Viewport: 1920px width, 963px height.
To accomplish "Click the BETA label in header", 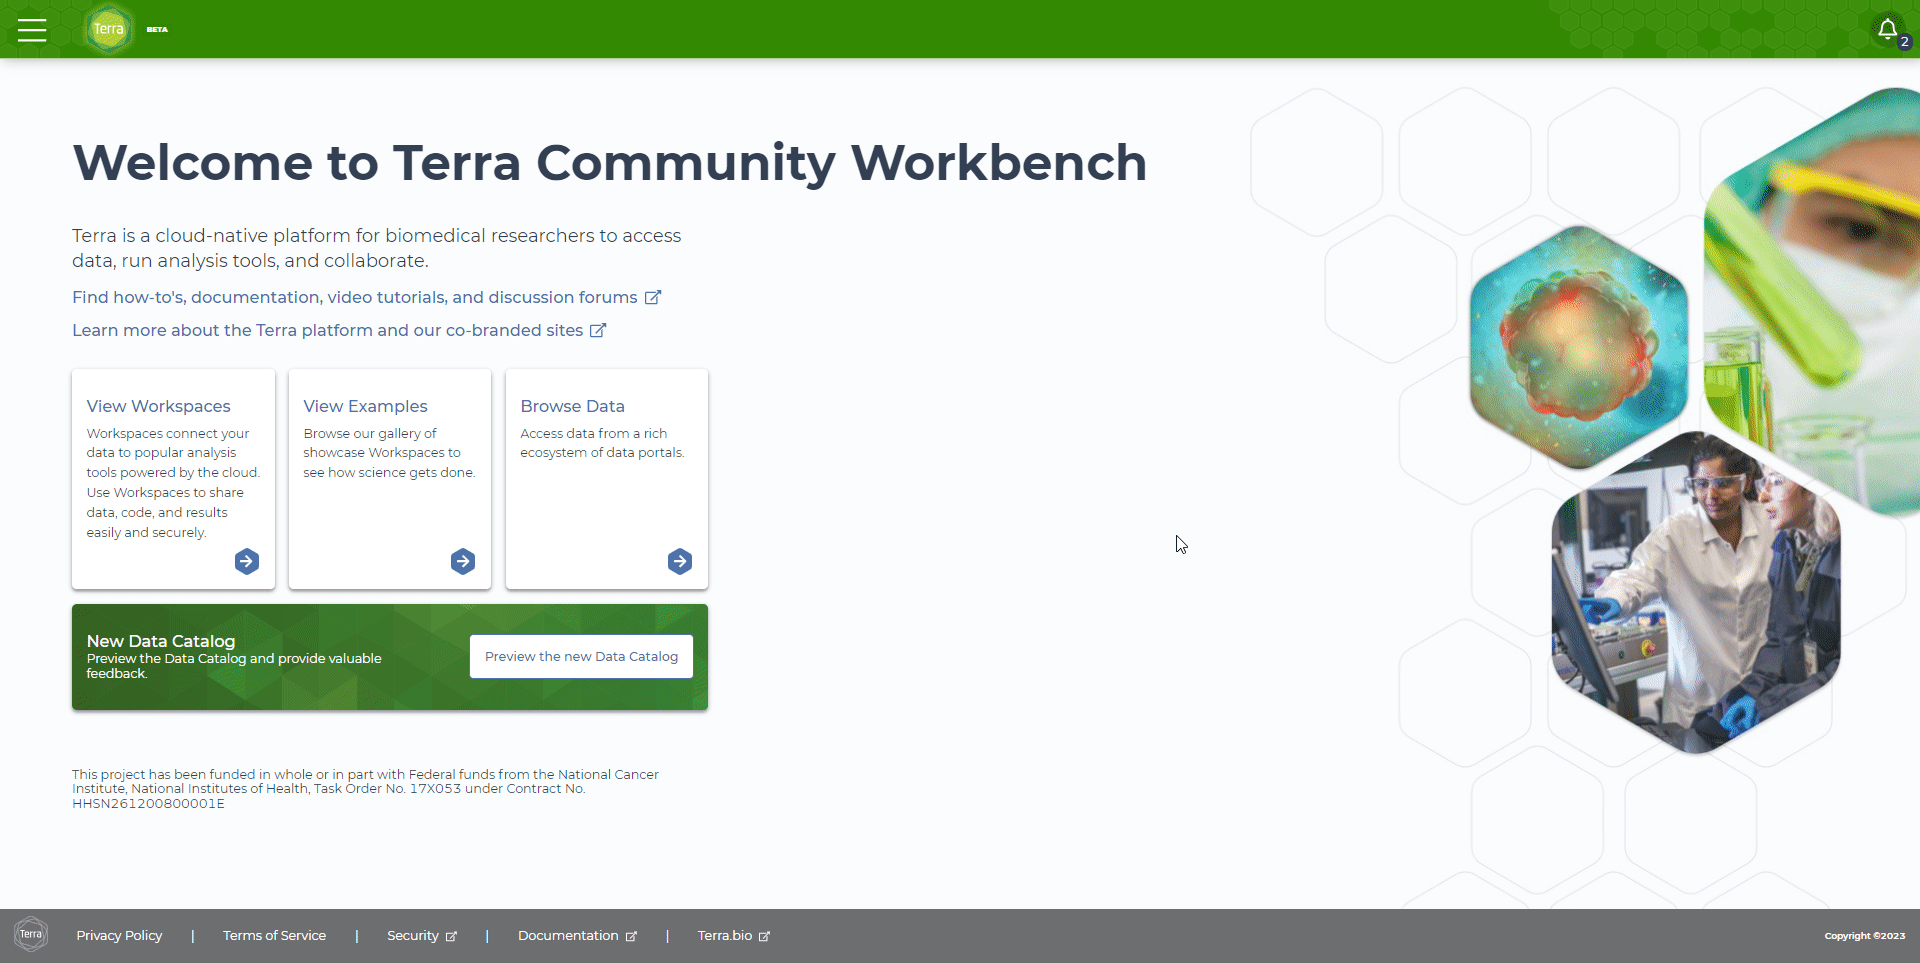I will click(157, 30).
